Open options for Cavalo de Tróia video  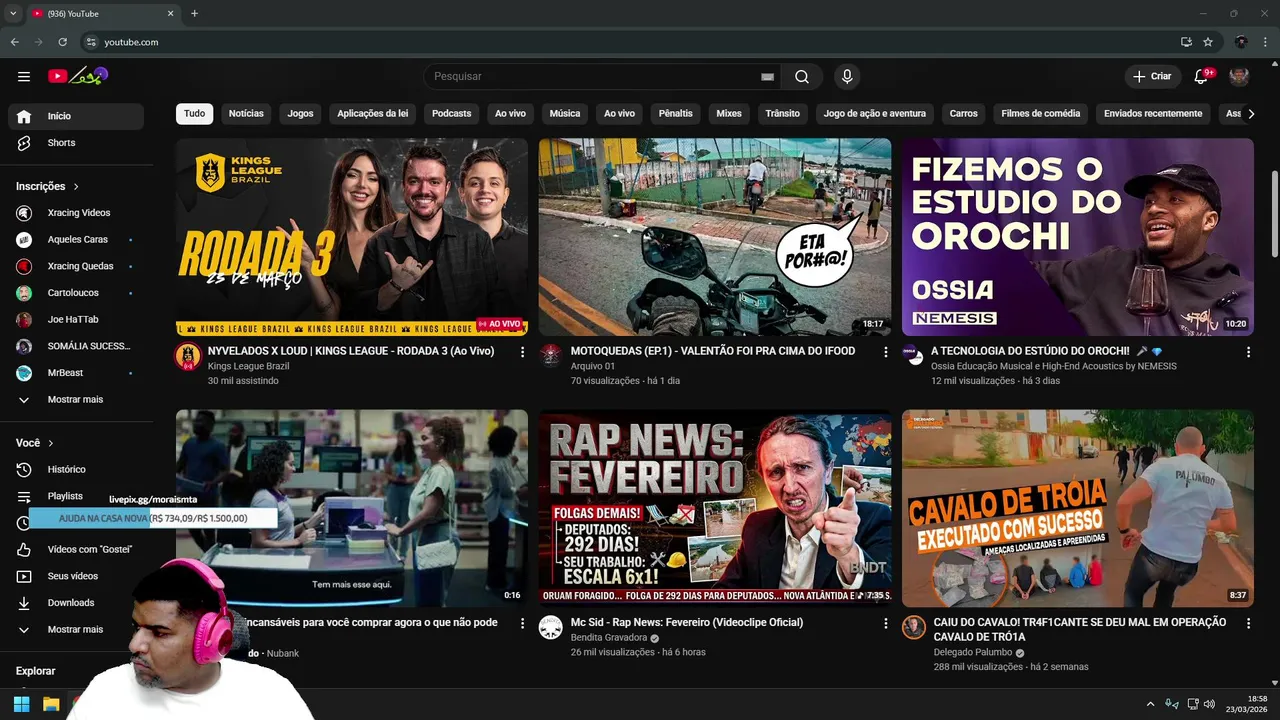pos(1248,623)
